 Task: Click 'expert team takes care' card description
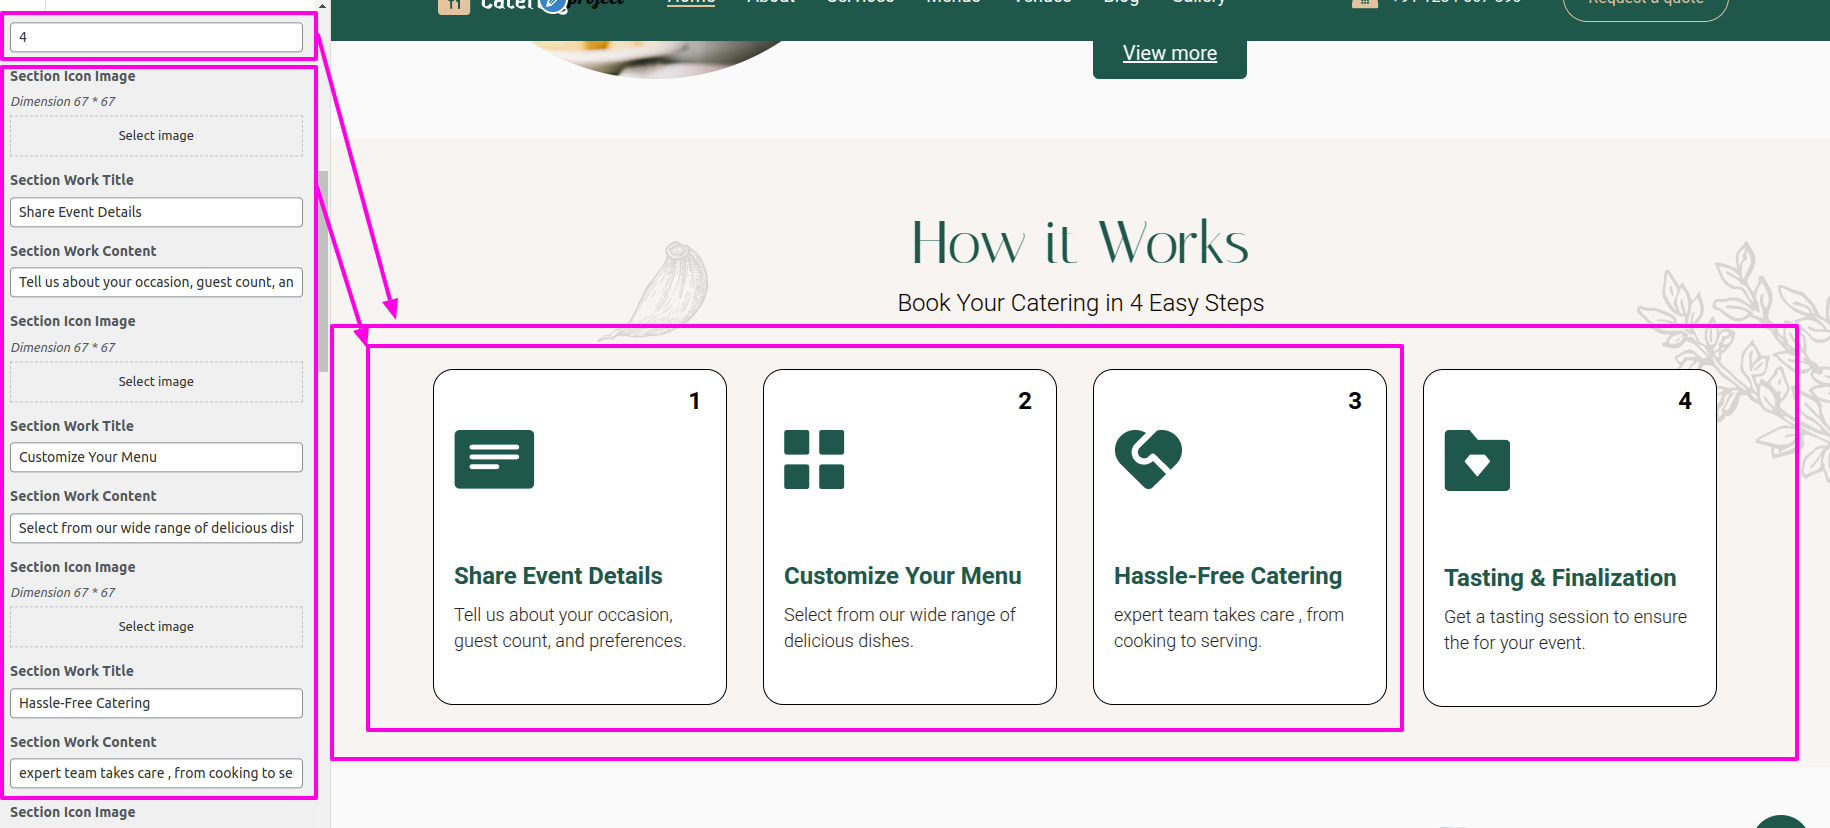pos(1229,628)
